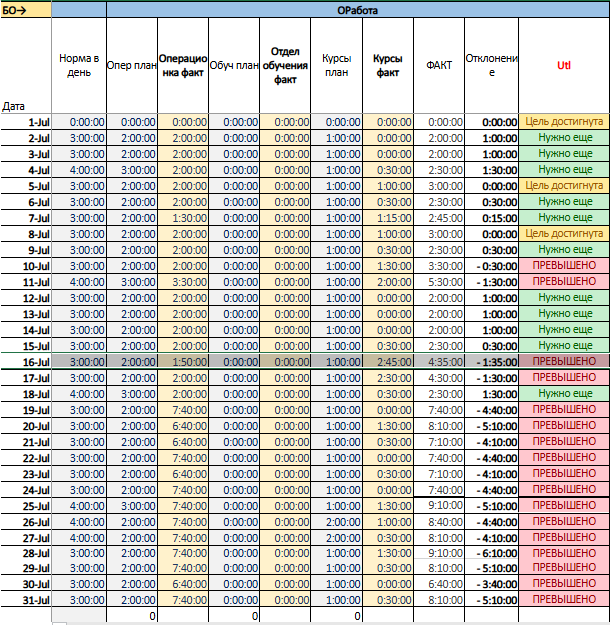Screen dimensions: 610x625
Task: Click ПРЕВЫШЕНО status for 16-Jul
Action: tap(564, 362)
